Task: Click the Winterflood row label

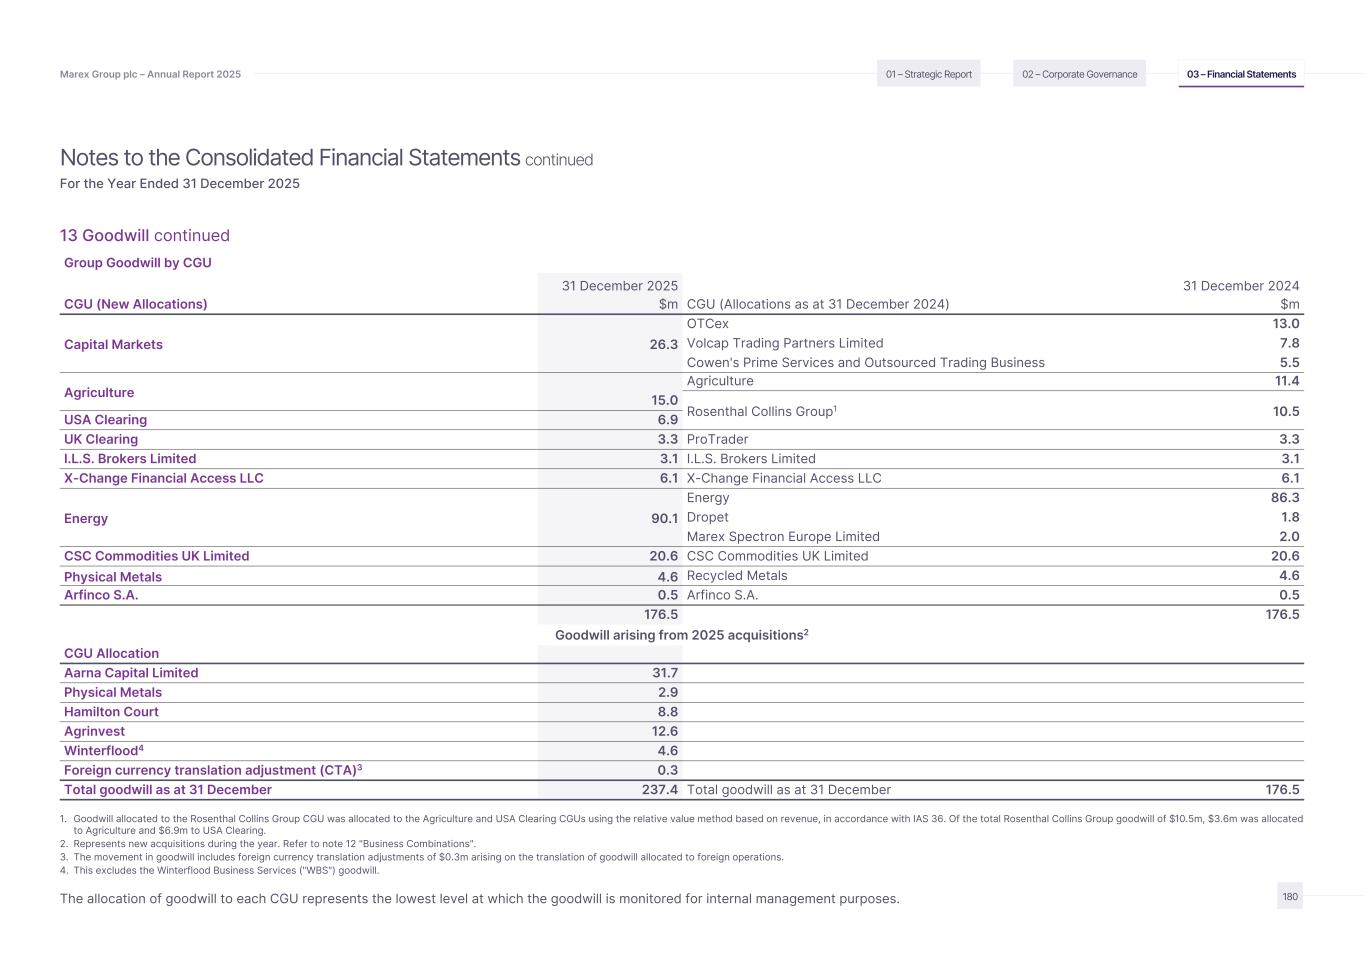Action: [103, 751]
